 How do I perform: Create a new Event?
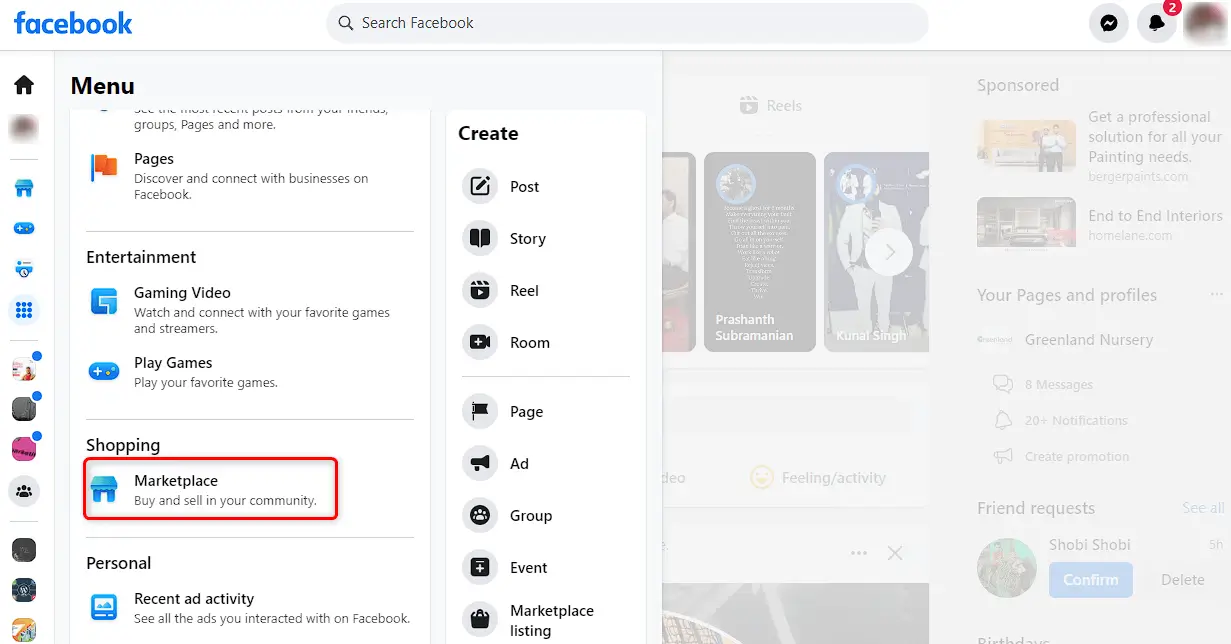[x=546, y=567]
